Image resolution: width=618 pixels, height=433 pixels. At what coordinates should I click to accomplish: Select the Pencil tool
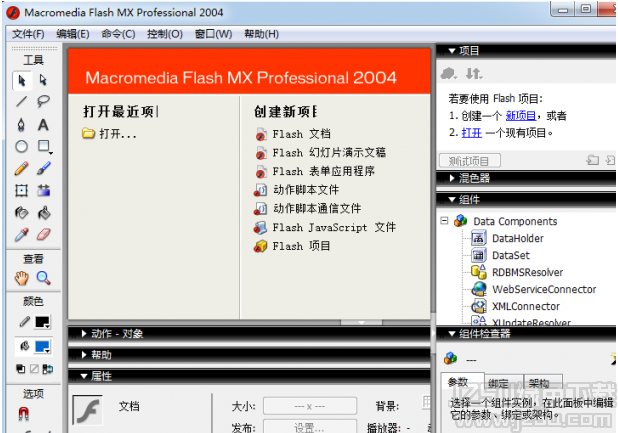[21, 168]
